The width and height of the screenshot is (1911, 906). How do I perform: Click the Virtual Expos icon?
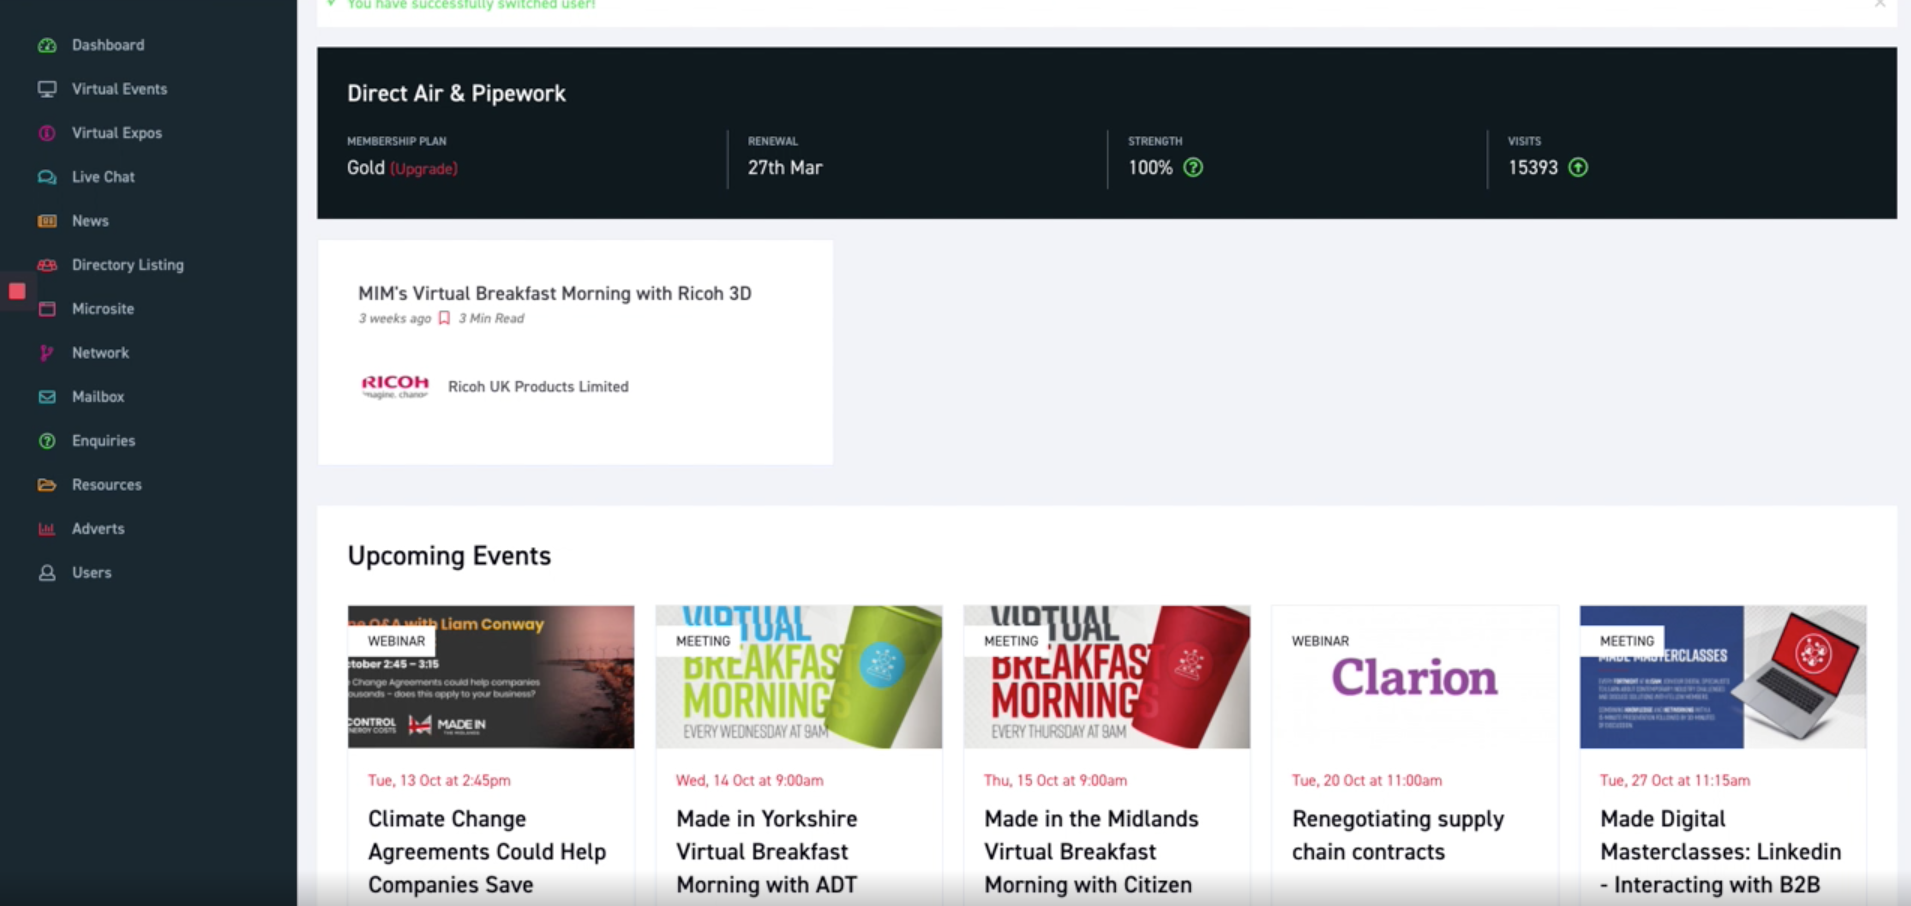(47, 133)
